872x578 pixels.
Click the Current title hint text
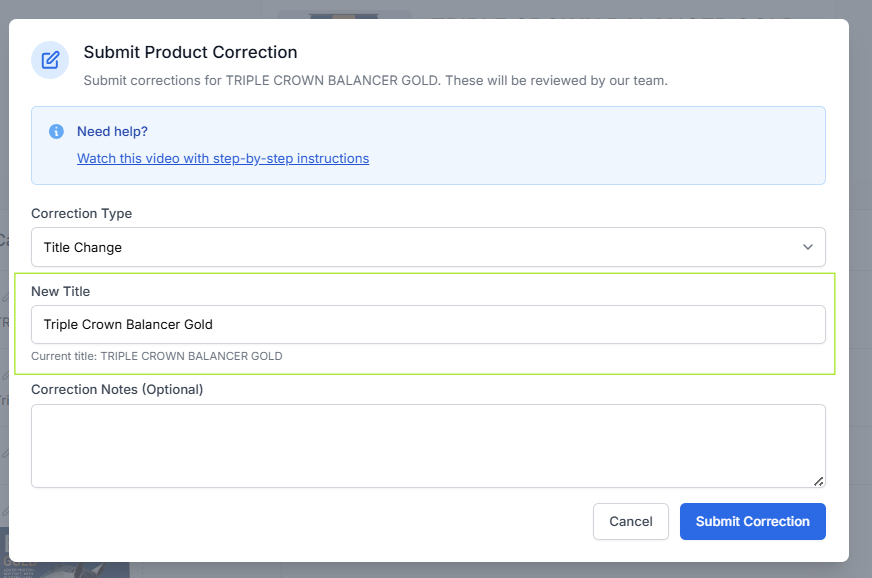click(157, 356)
